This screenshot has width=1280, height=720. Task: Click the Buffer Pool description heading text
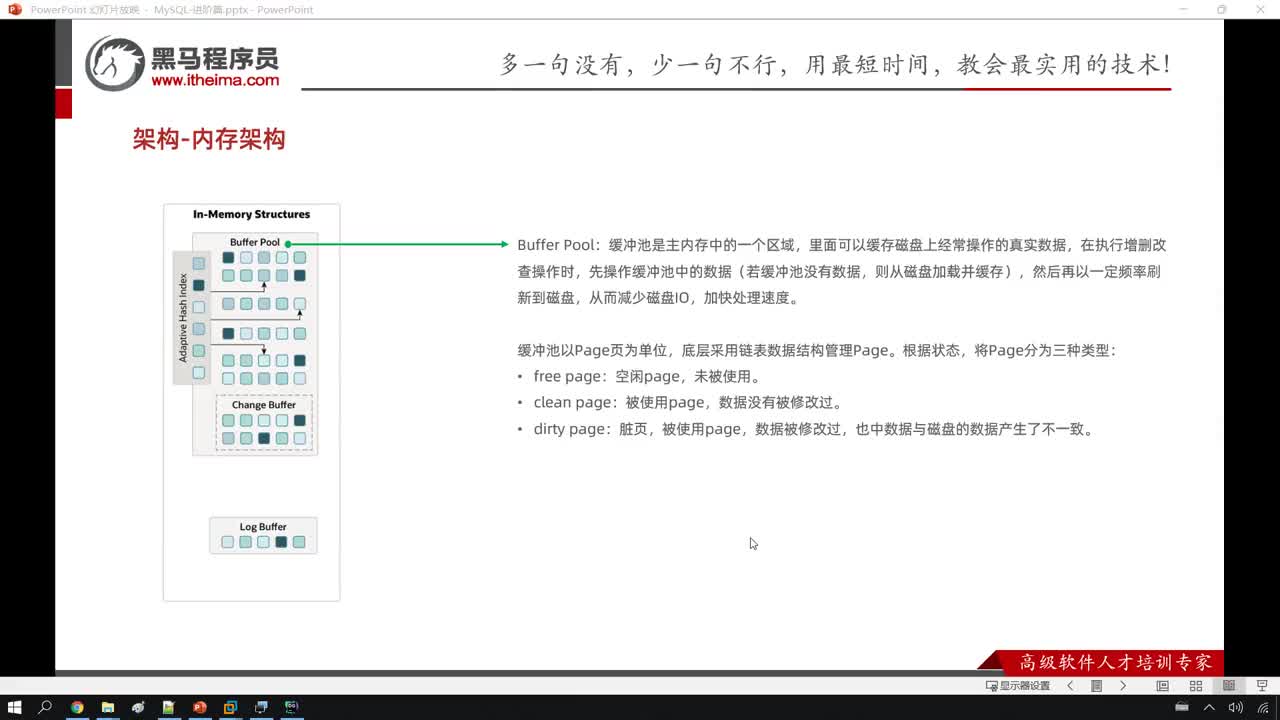556,245
